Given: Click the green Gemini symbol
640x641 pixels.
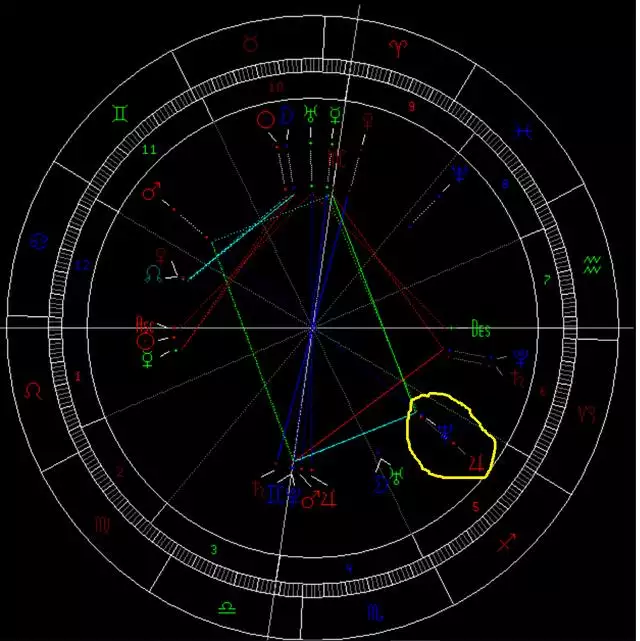Looking at the screenshot, I should click(x=120, y=116).
